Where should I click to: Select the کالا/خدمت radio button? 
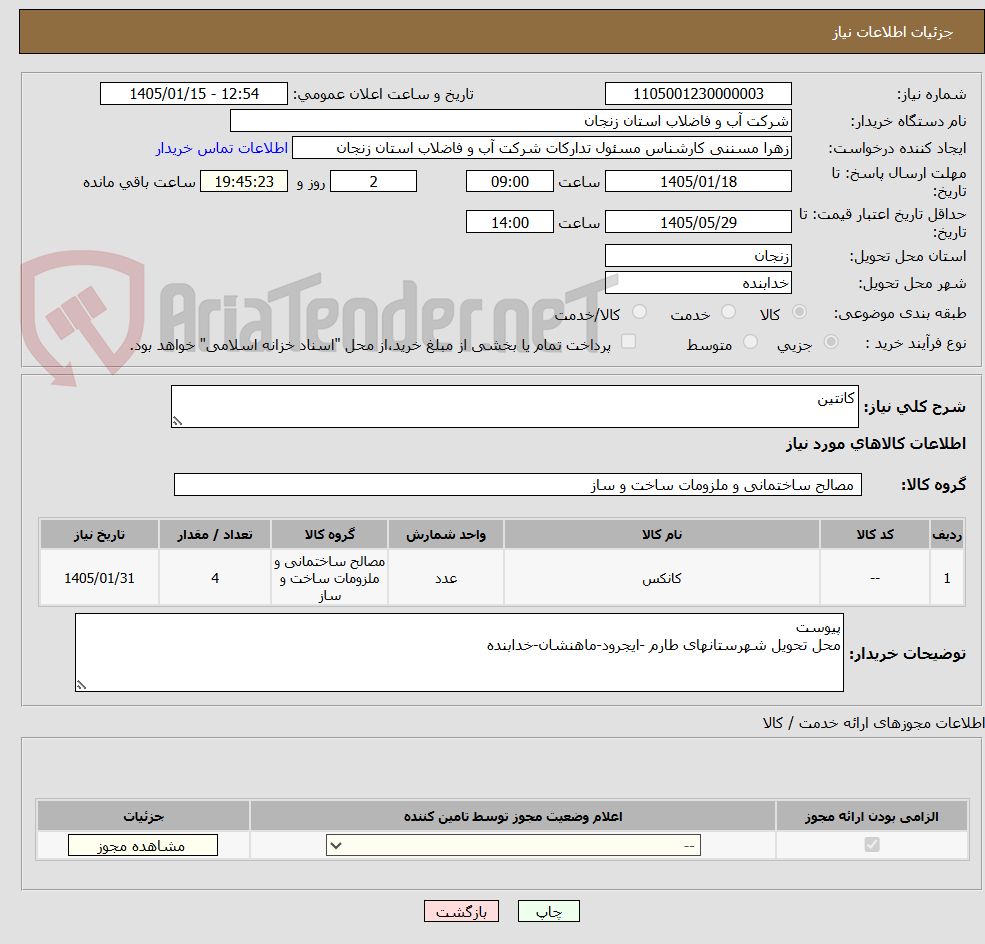tap(639, 312)
